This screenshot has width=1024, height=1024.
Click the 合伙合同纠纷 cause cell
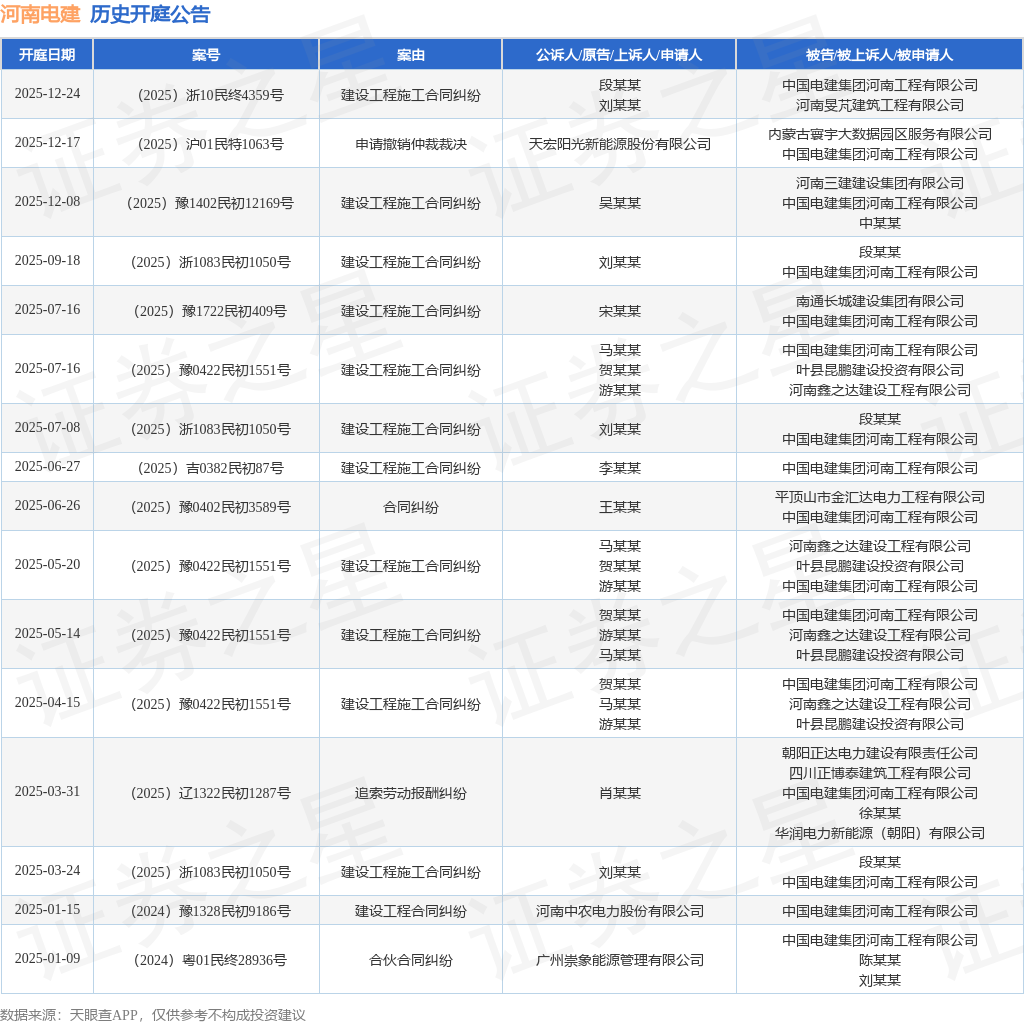411,961
